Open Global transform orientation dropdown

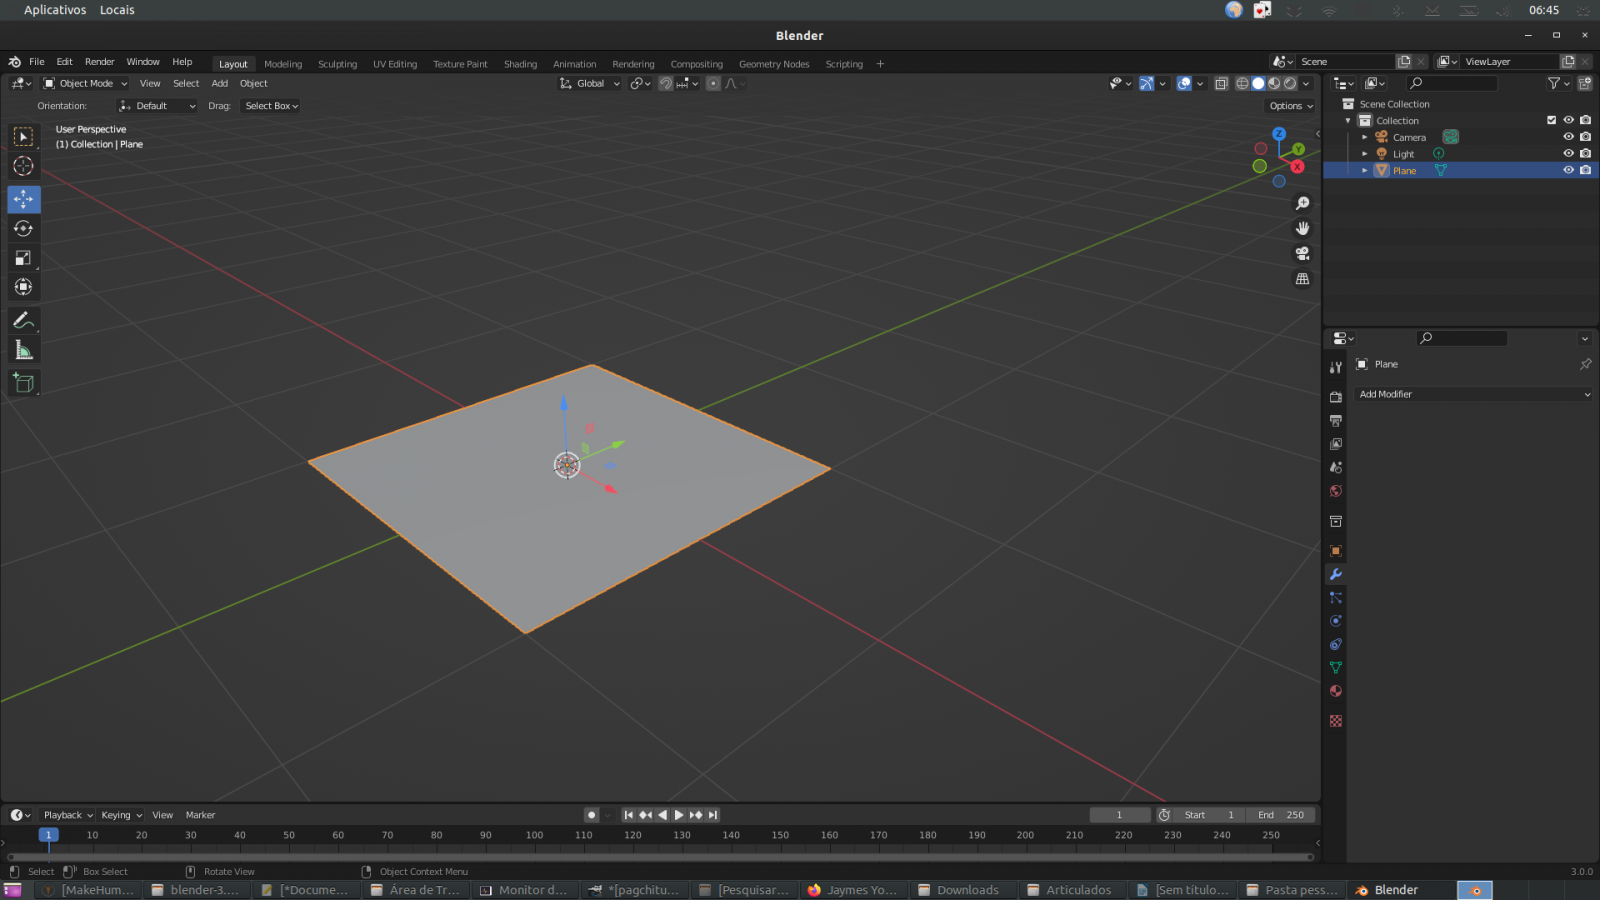coord(590,84)
